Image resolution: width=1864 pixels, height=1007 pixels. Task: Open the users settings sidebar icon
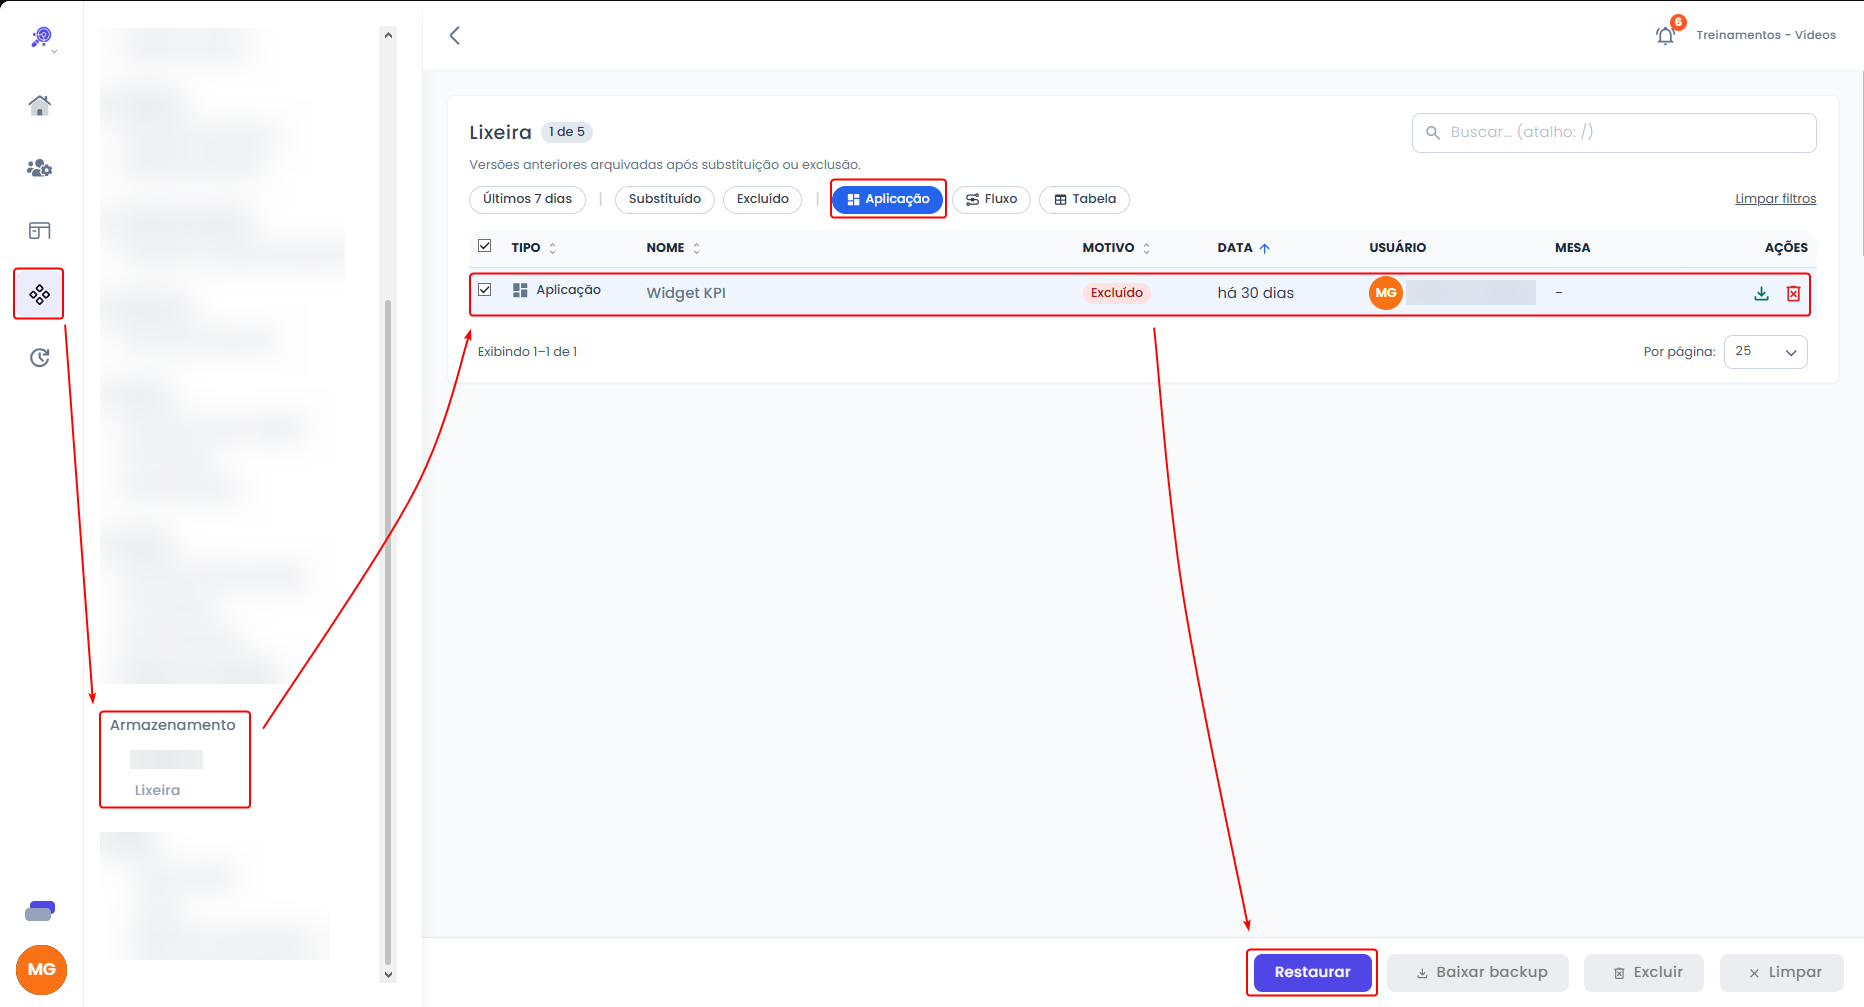pyautogui.click(x=40, y=168)
